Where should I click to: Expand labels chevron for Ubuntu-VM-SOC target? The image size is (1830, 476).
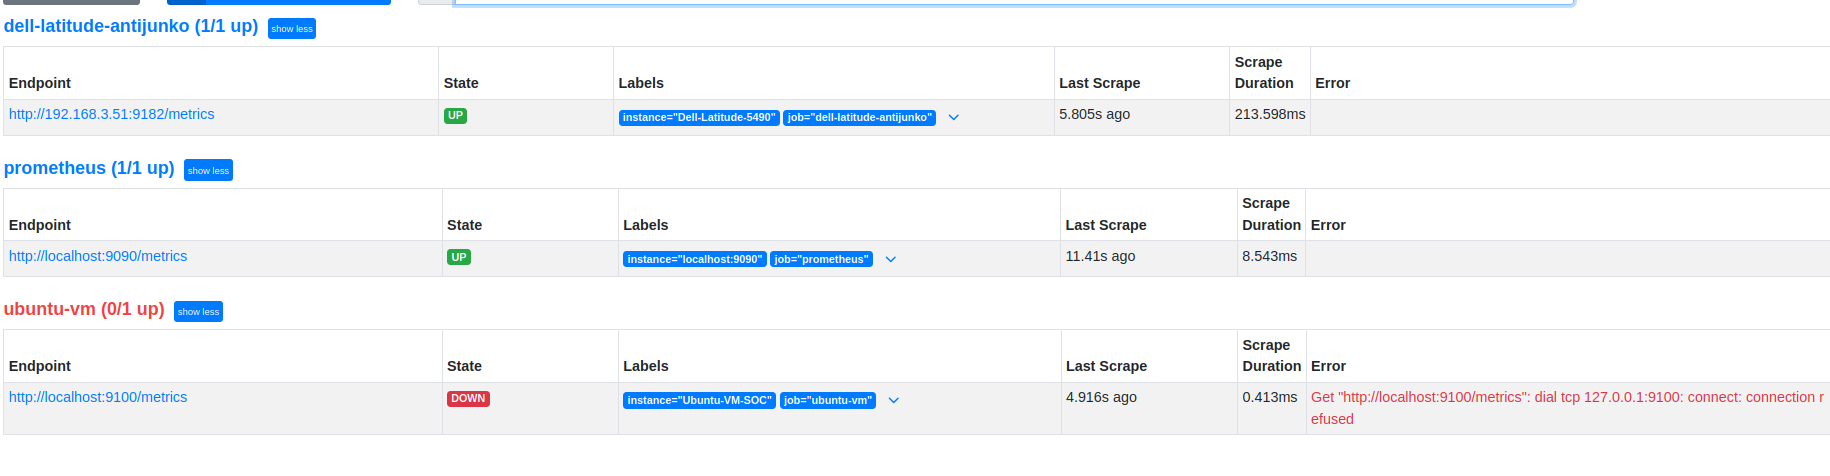coord(893,401)
